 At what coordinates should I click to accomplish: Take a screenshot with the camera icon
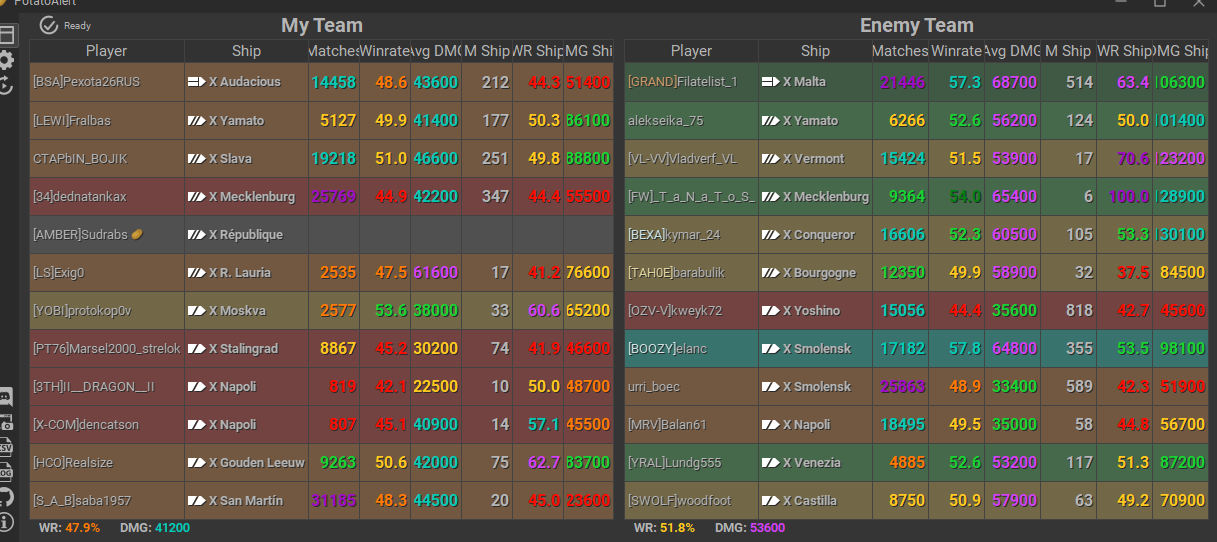point(7,422)
